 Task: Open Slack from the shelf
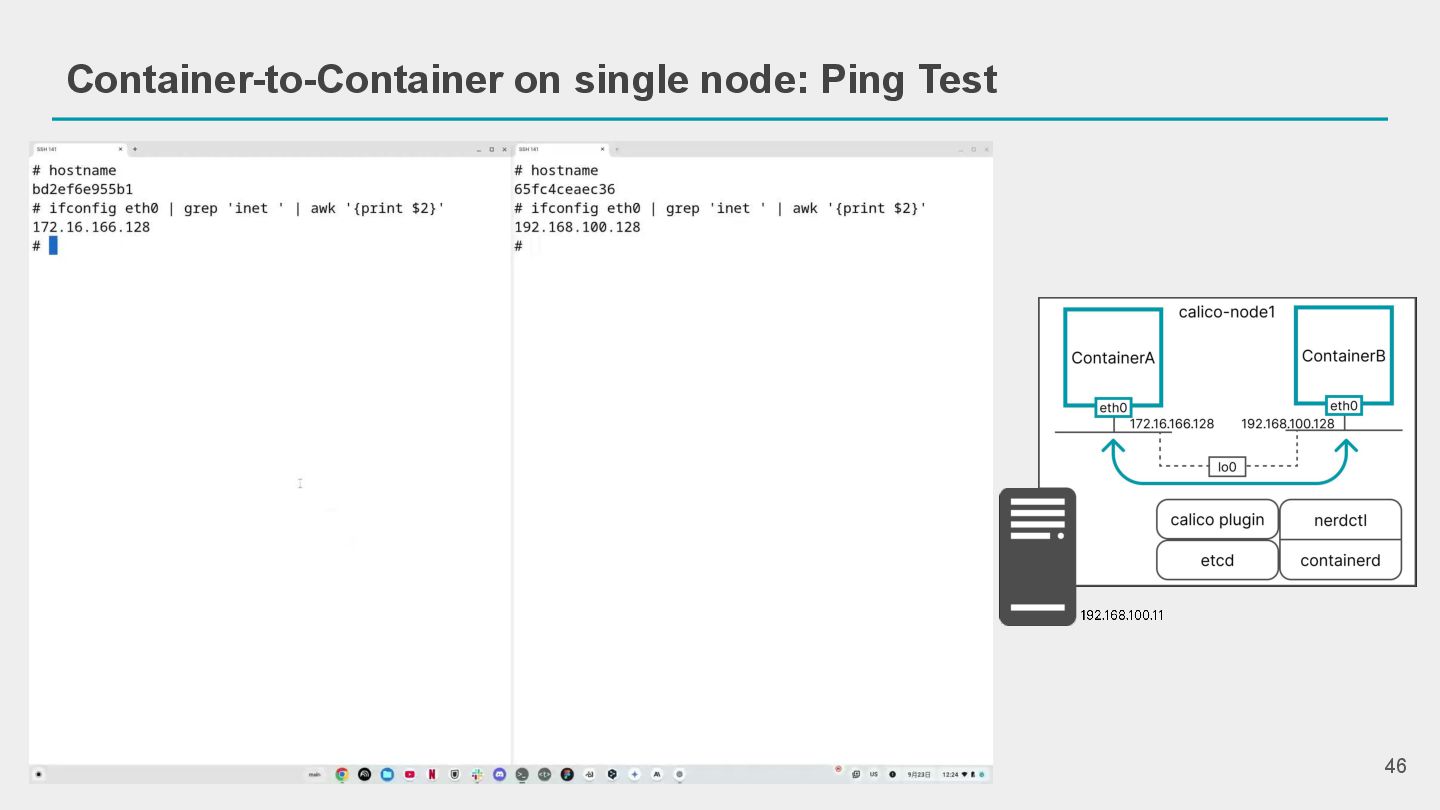click(x=477, y=774)
